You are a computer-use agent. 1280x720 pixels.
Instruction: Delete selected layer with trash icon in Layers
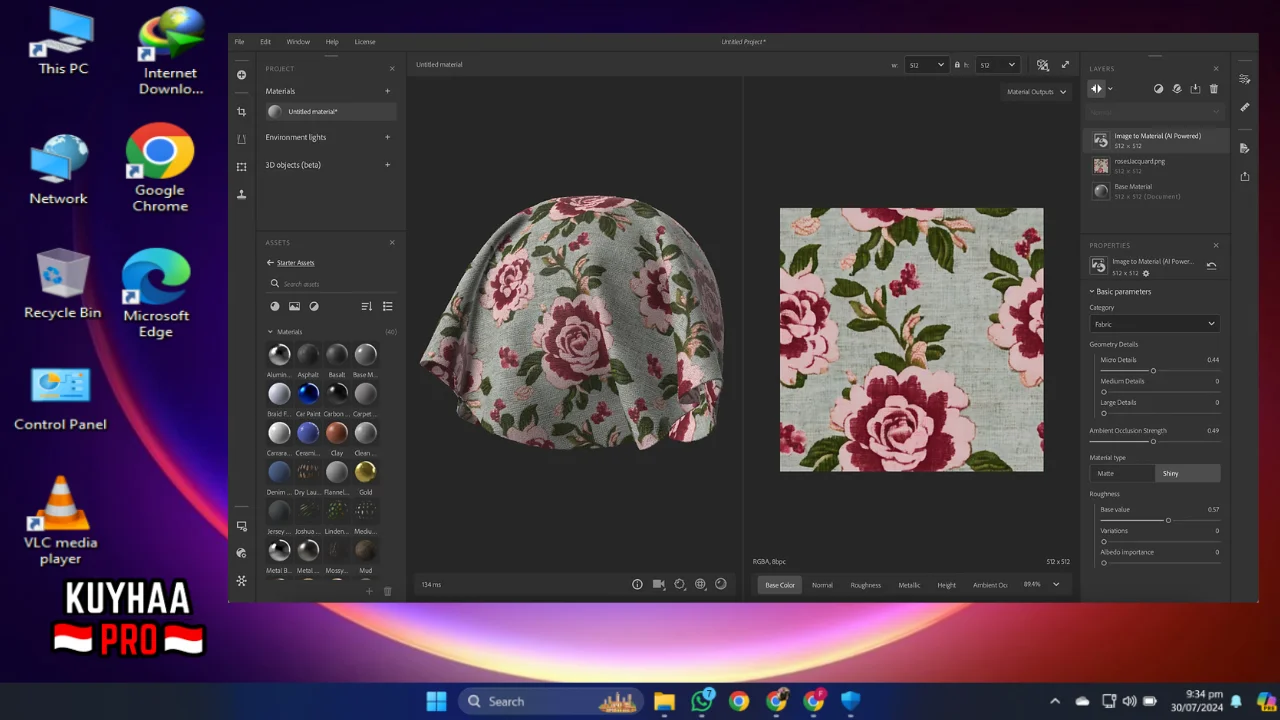1214,89
